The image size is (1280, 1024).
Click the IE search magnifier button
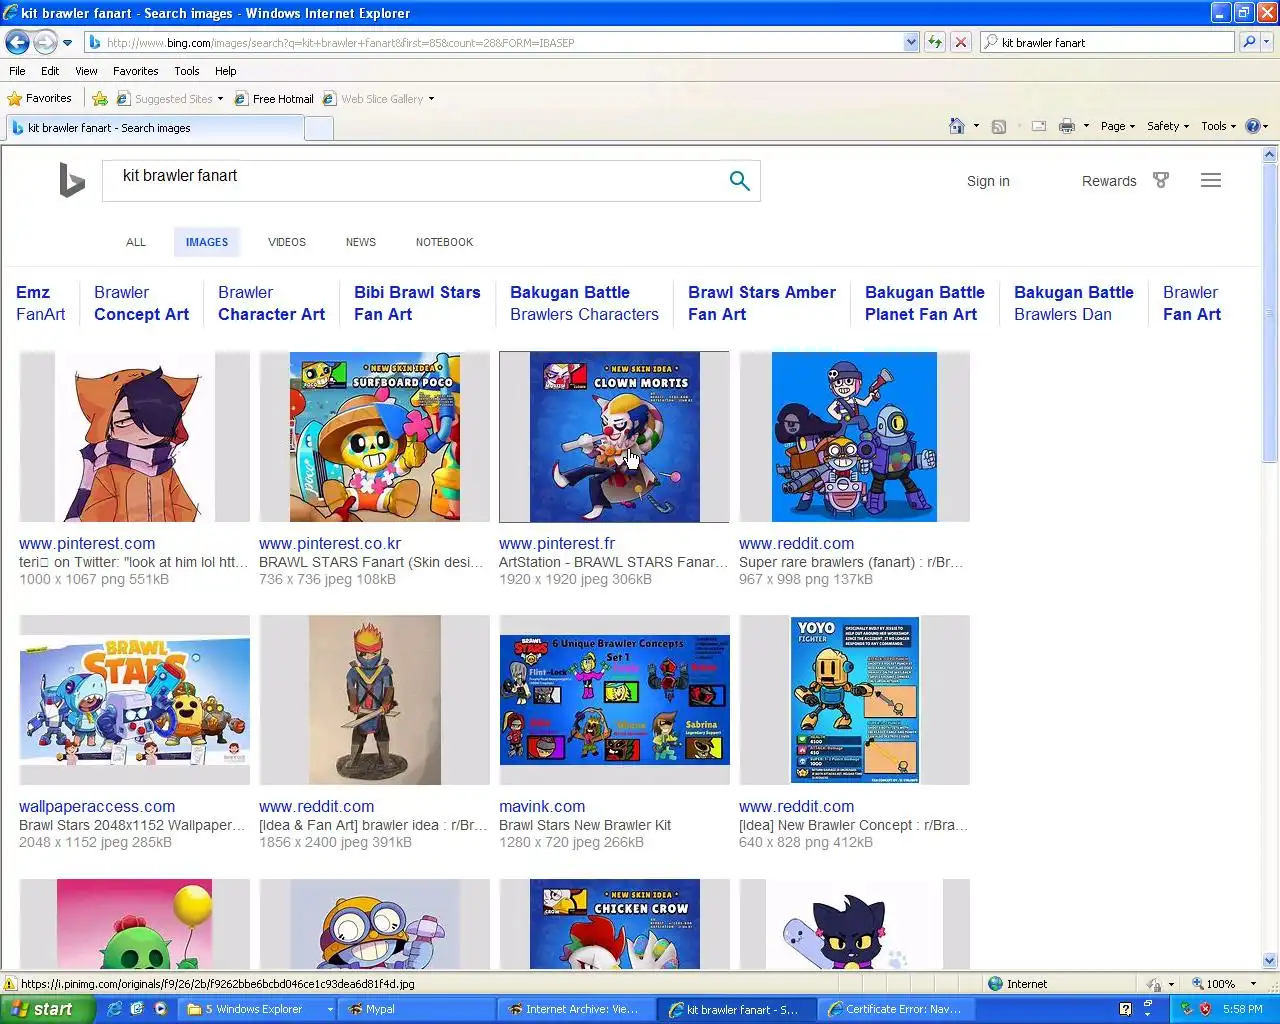click(x=1249, y=43)
